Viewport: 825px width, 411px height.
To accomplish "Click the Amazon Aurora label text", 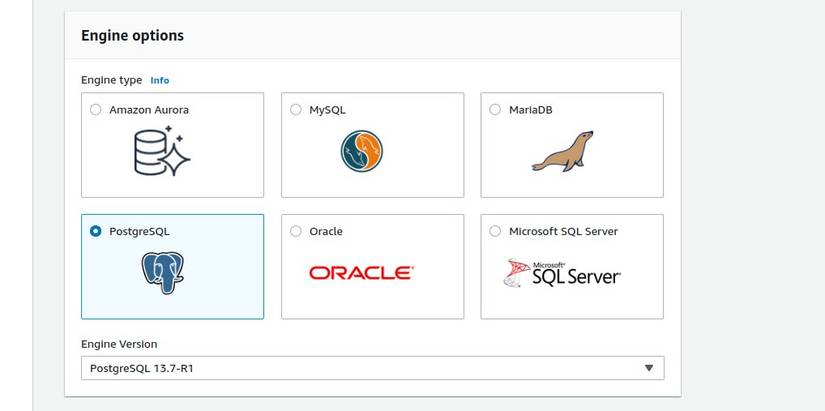I will [149, 110].
